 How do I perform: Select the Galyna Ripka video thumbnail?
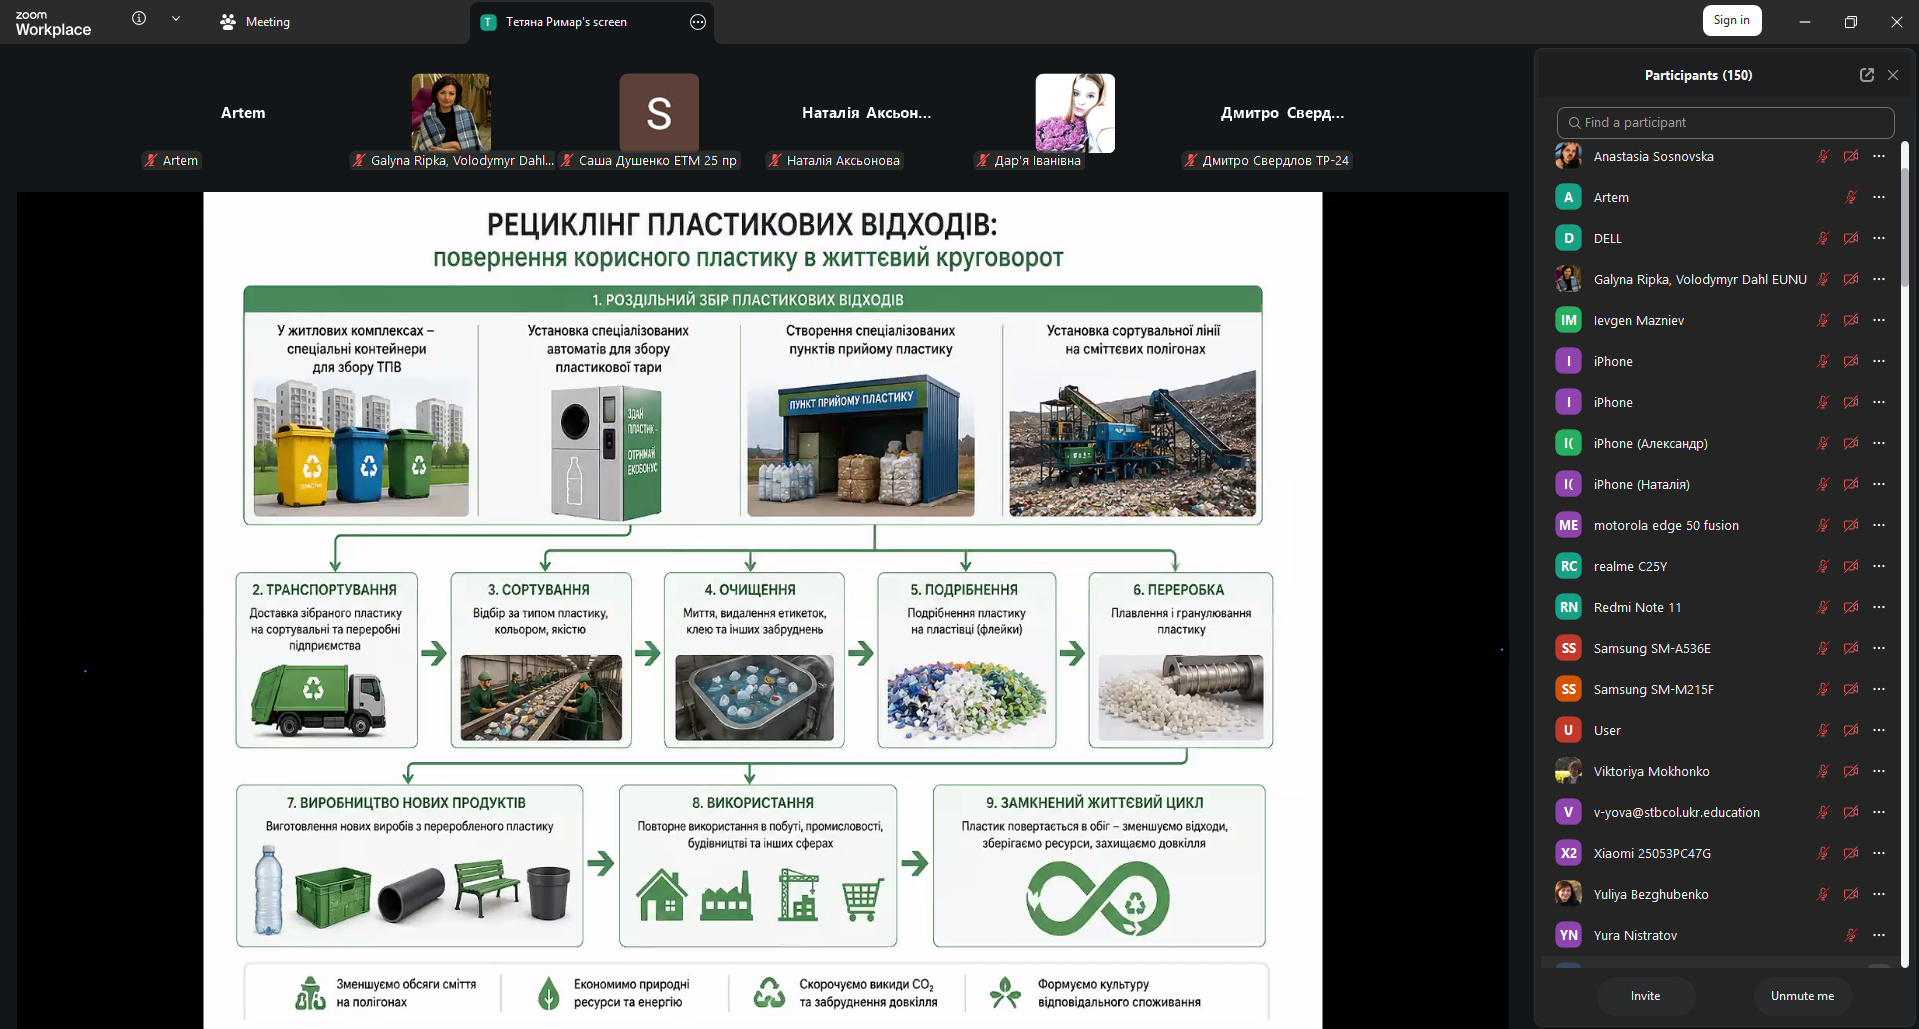(x=451, y=113)
